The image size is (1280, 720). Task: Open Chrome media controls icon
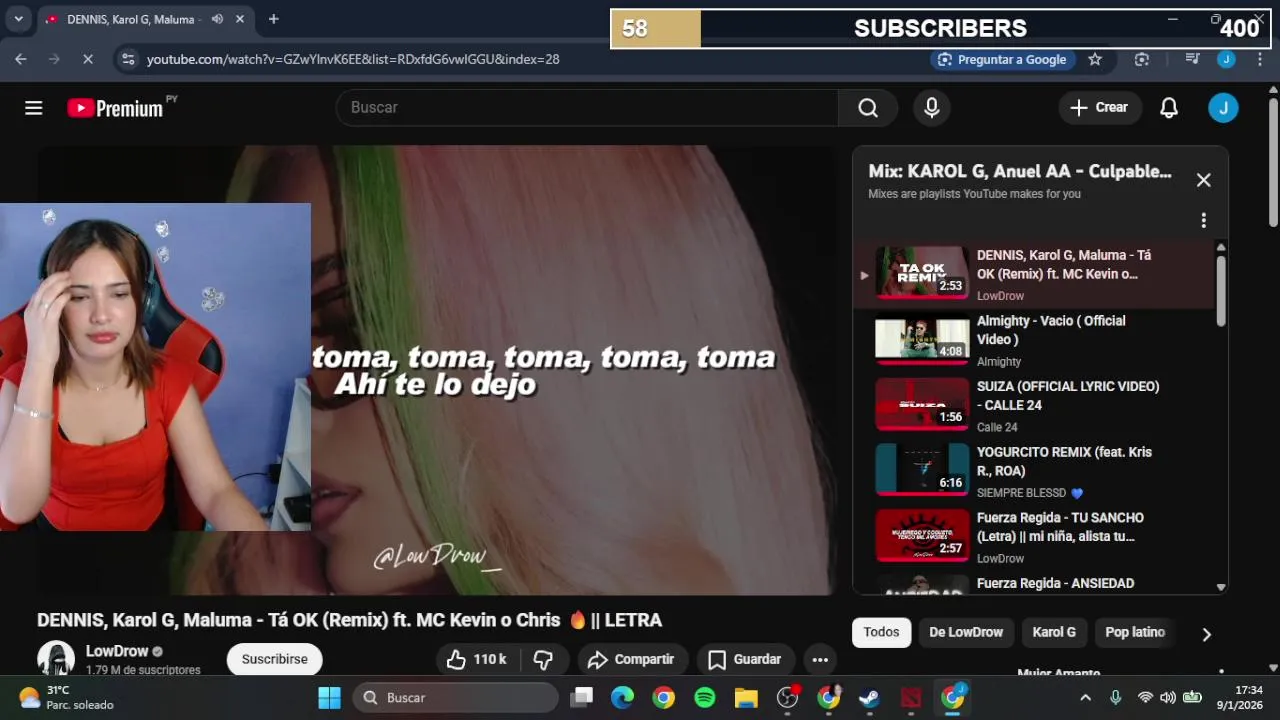[1192, 59]
